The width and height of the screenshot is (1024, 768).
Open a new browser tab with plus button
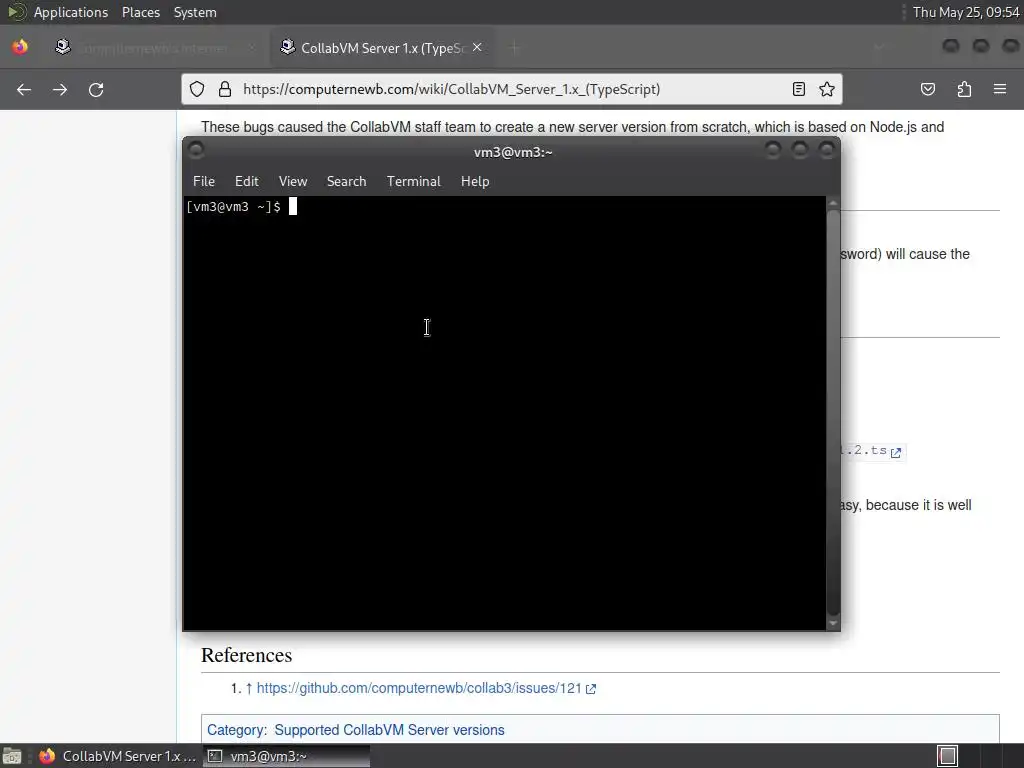point(515,47)
